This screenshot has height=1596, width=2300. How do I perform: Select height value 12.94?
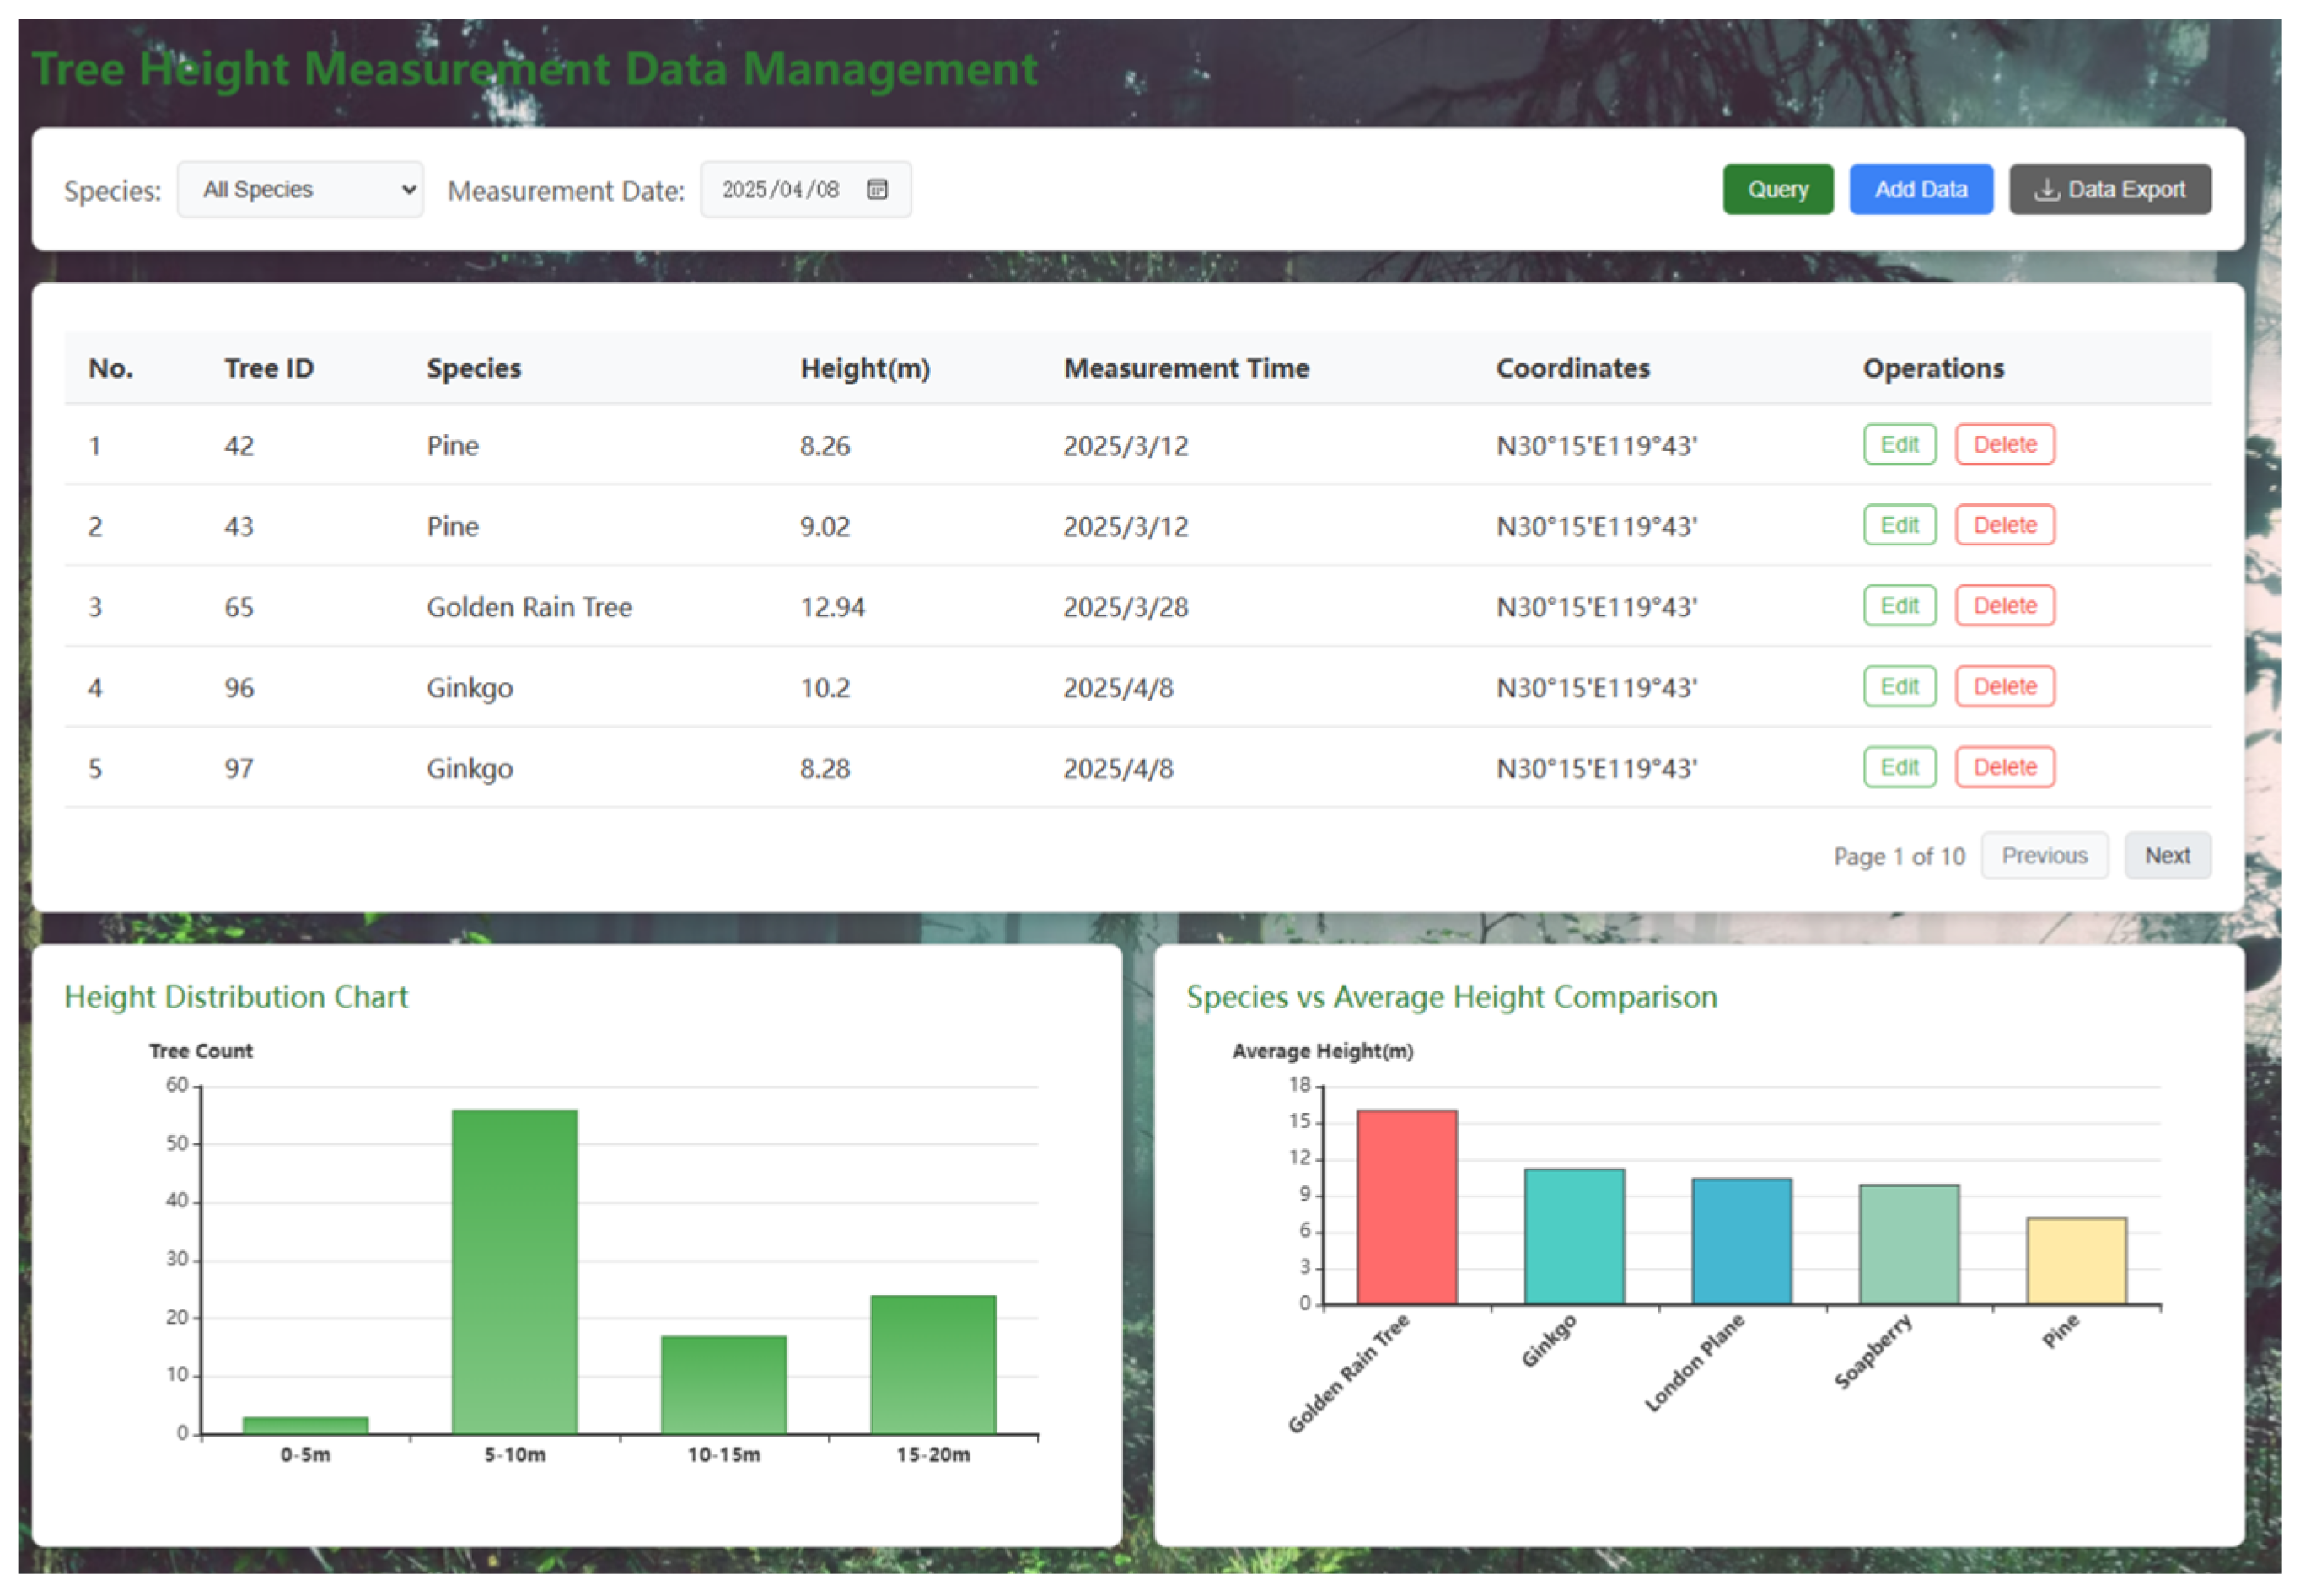tap(832, 607)
